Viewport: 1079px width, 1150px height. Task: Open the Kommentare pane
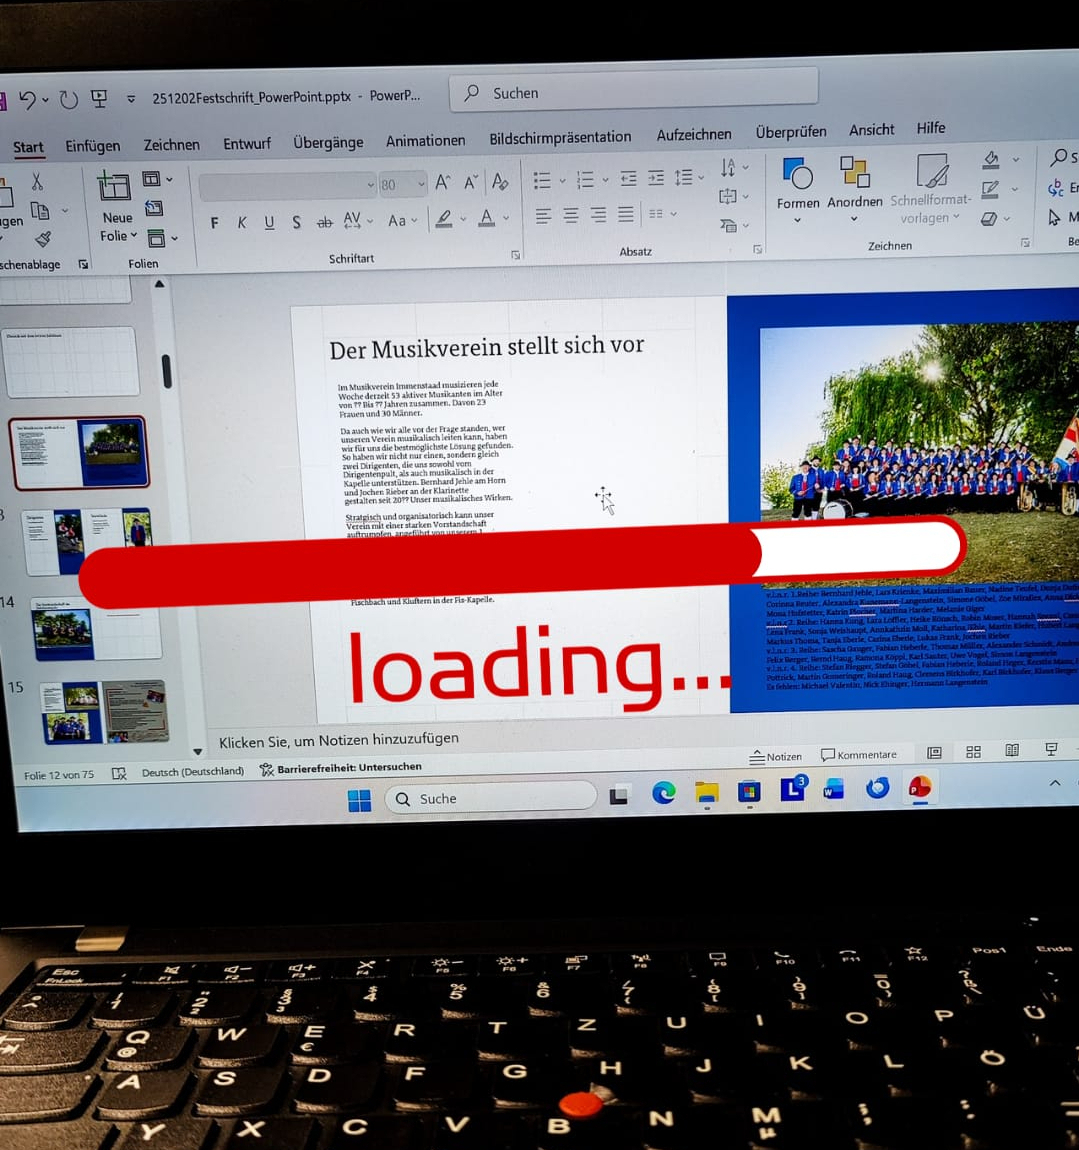click(x=859, y=754)
